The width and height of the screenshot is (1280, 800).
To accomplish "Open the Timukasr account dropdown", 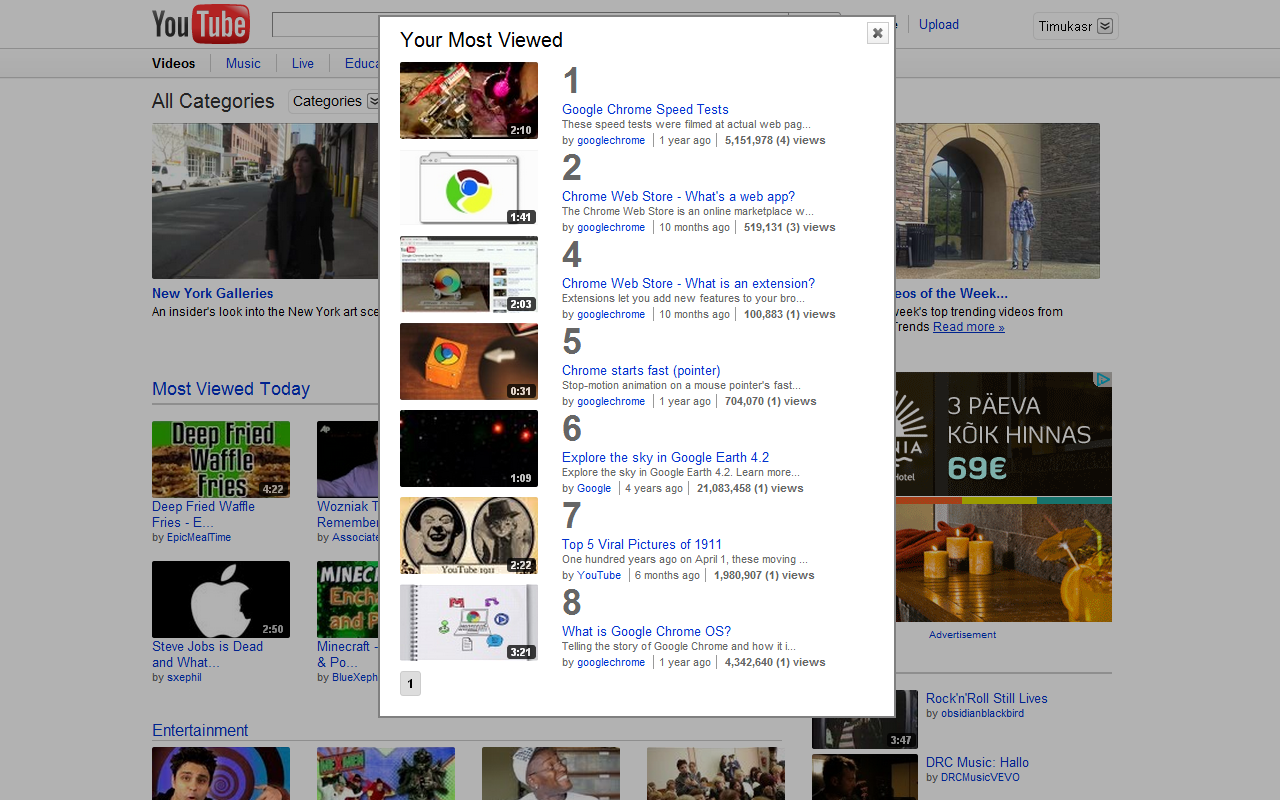I will [x=1075, y=26].
